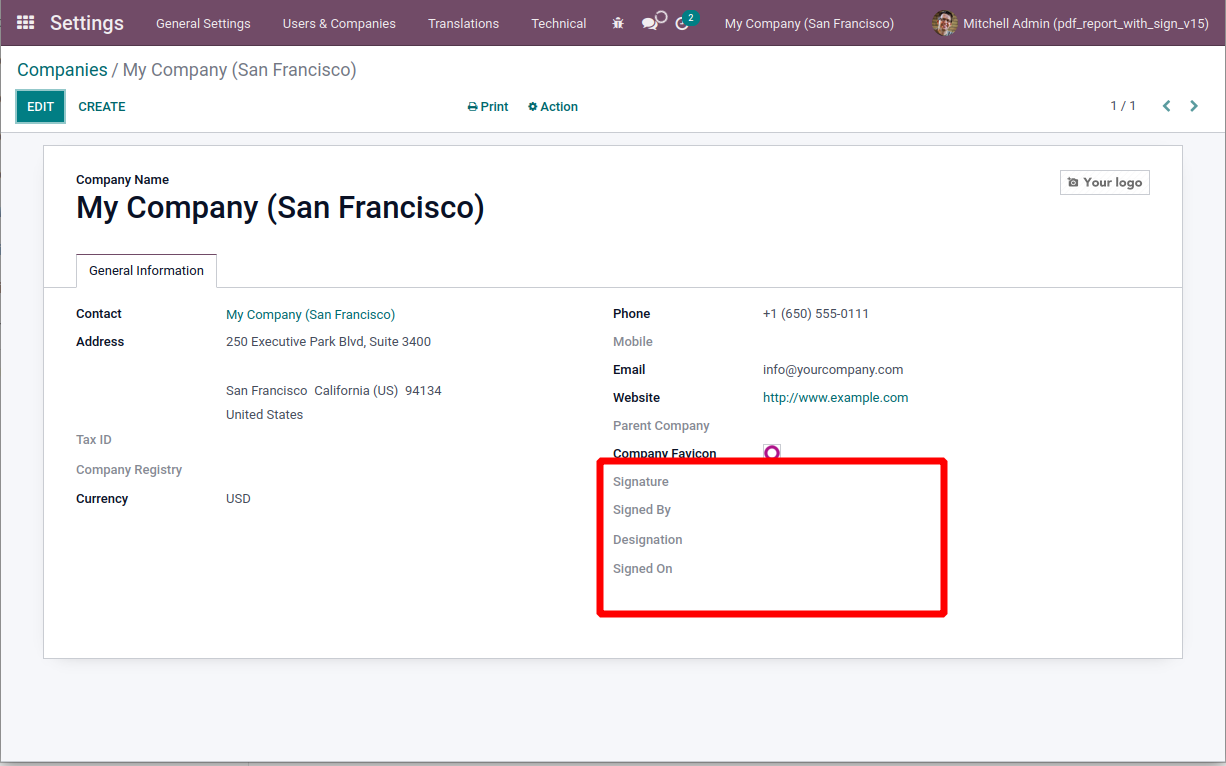Open the Translations menu

click(463, 23)
